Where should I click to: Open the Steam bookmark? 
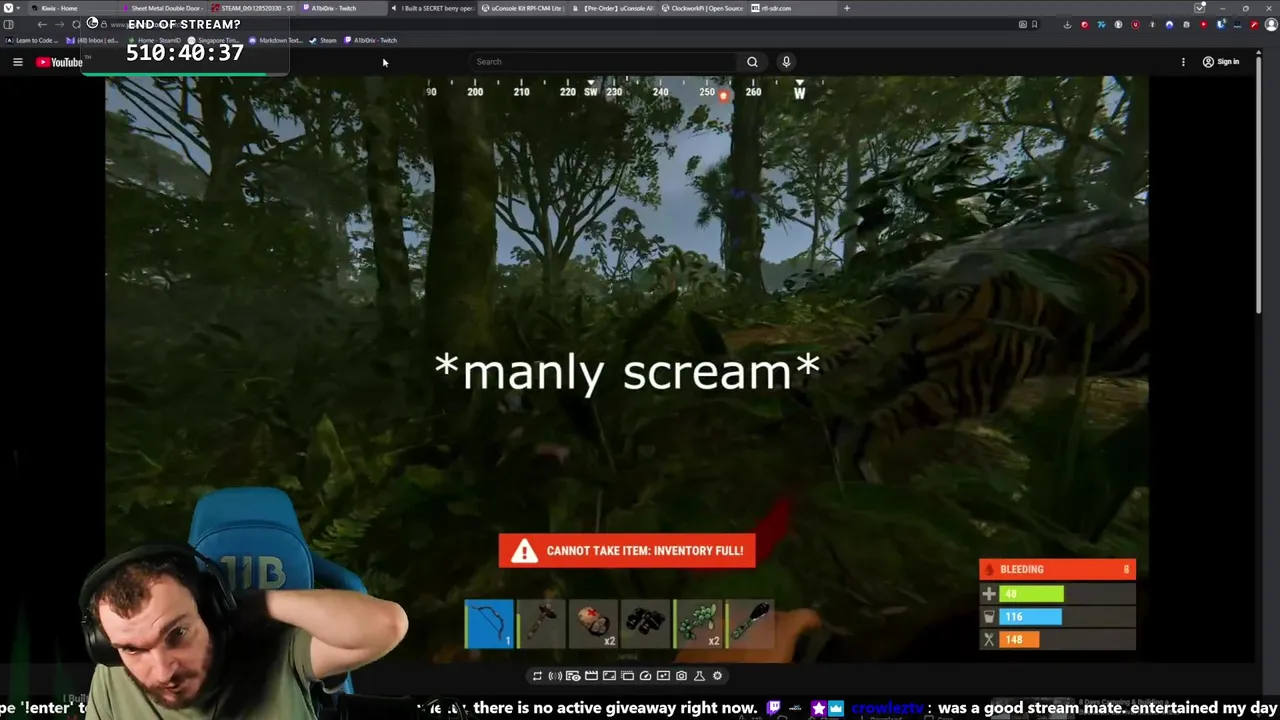click(324, 40)
